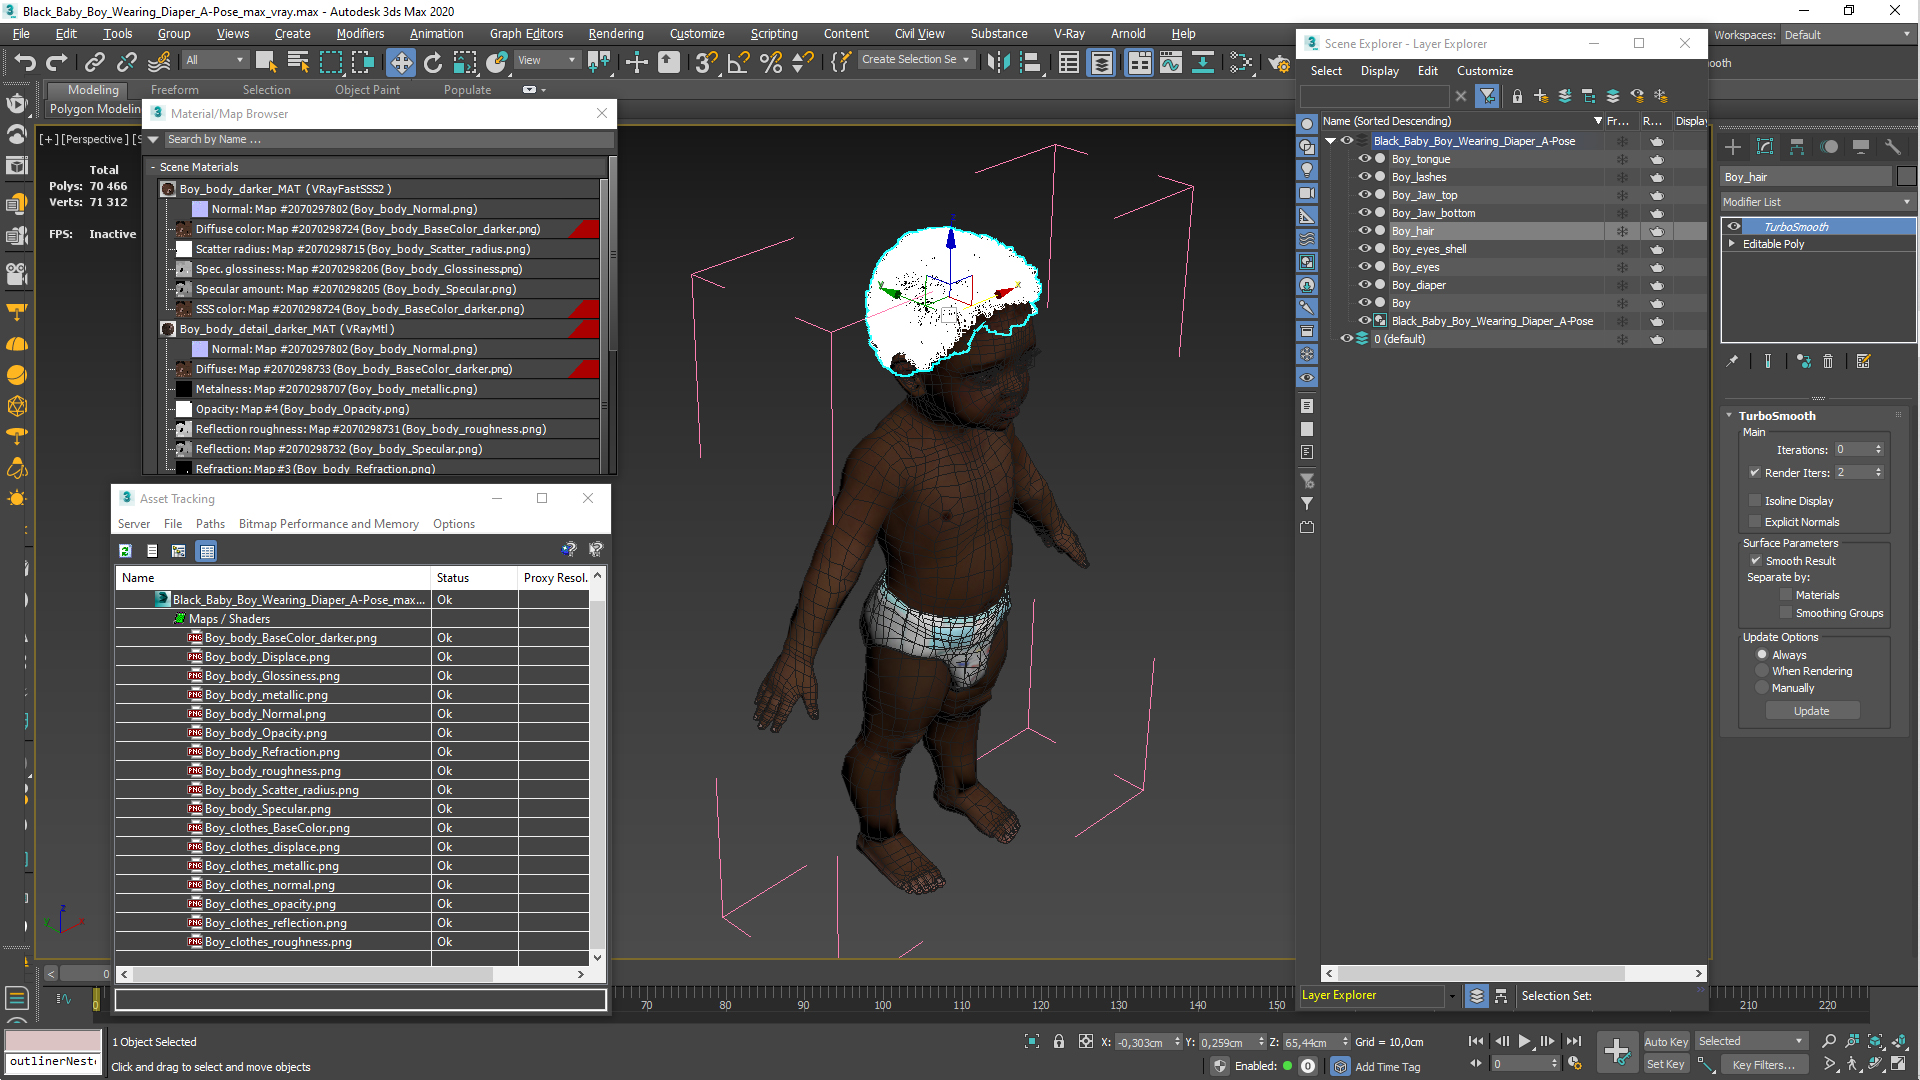The height and width of the screenshot is (1080, 1920).
Task: Lock cell editing in Scene Explorer
Action: [x=1517, y=96]
